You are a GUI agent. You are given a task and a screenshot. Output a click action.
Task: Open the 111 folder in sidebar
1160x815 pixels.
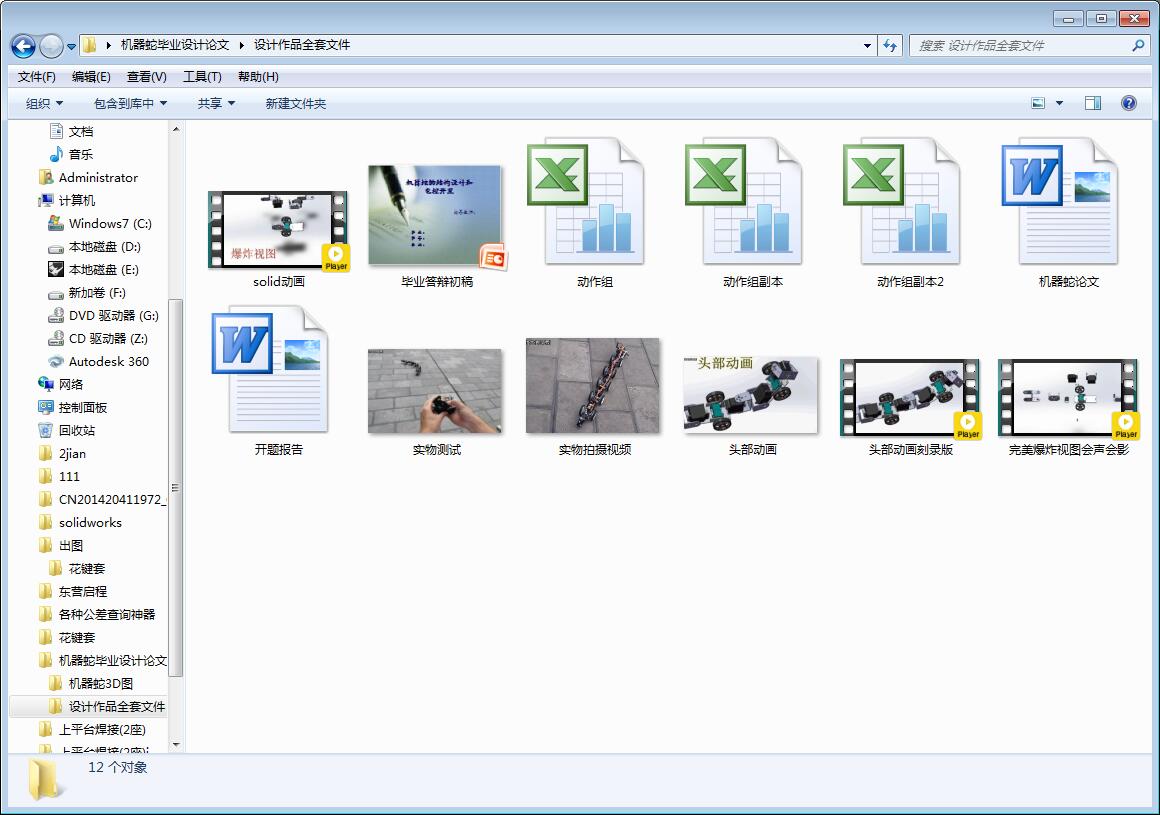(69, 476)
